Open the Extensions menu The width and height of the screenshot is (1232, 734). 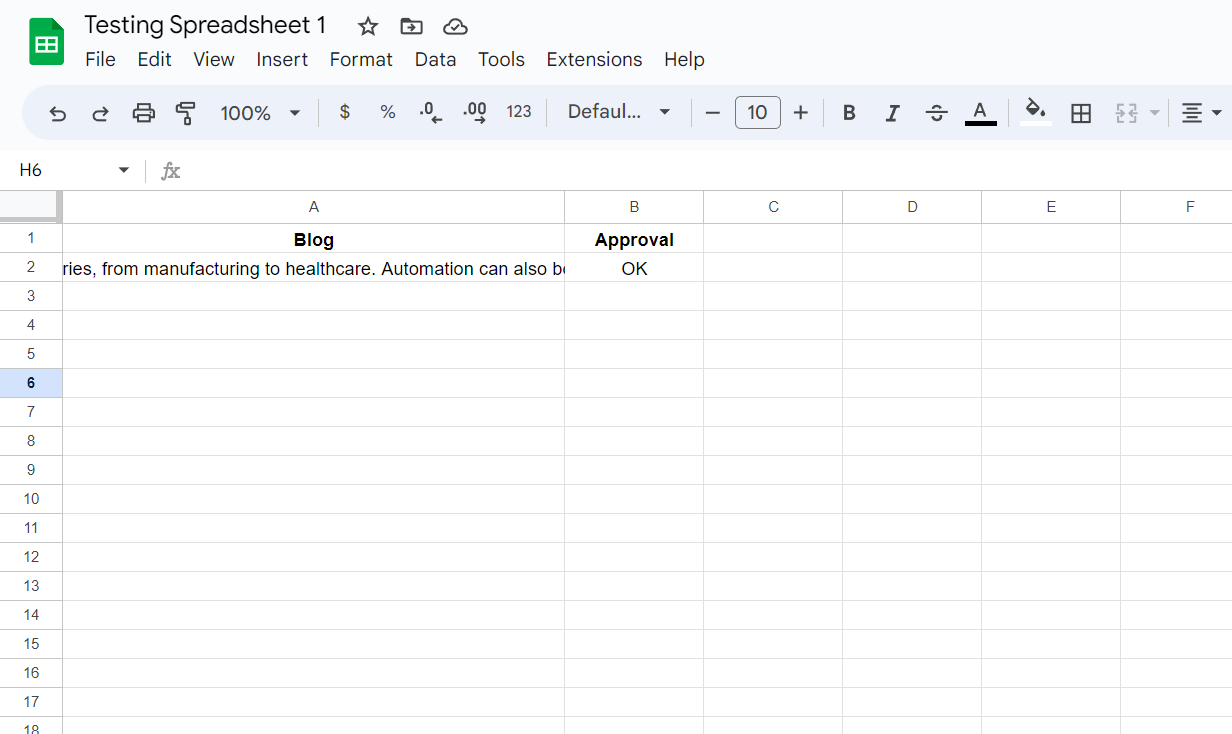tap(594, 60)
